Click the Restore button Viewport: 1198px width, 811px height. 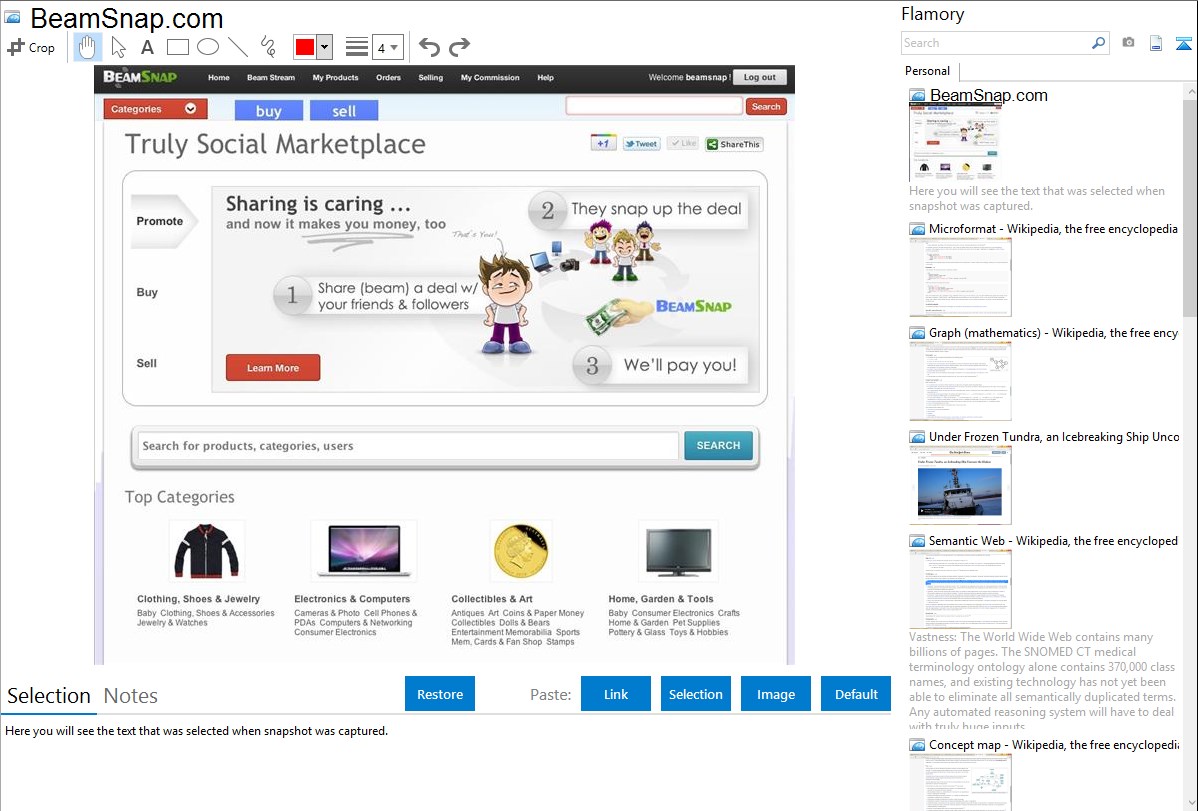[x=440, y=694]
